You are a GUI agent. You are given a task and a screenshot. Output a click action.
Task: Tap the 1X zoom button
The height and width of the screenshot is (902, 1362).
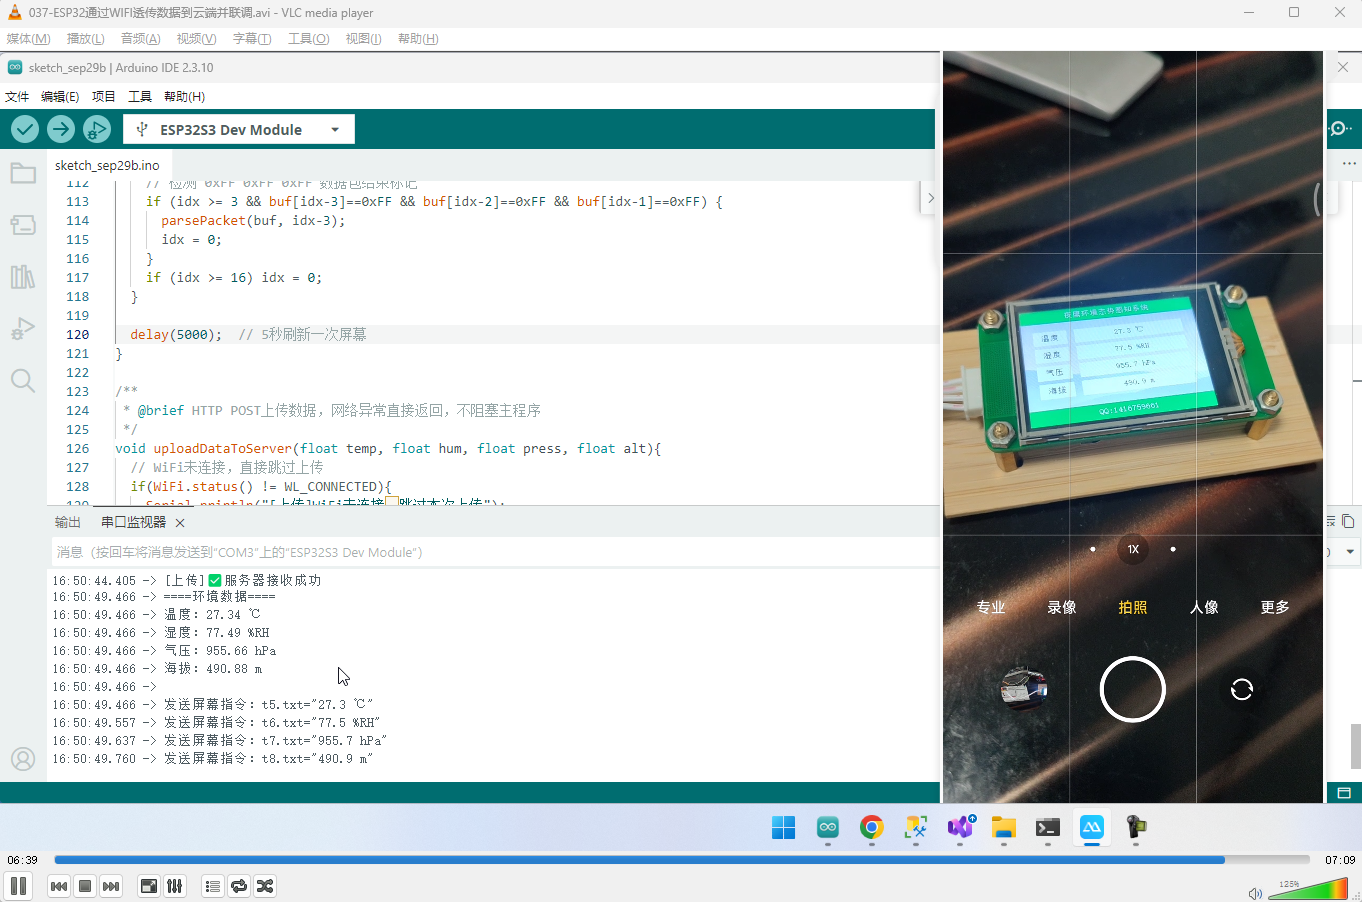click(x=1133, y=549)
